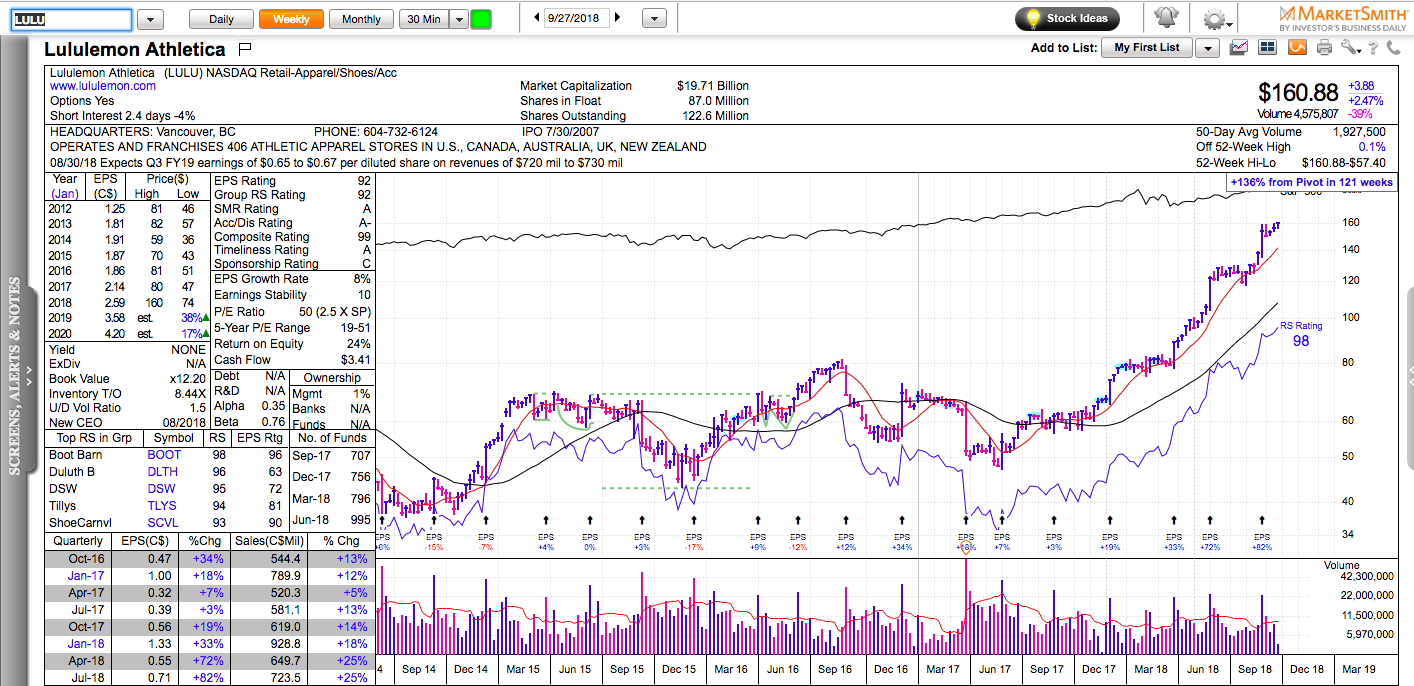Click the +136% from Pivot annotation box
This screenshot has height=686, width=1414.
click(1311, 182)
